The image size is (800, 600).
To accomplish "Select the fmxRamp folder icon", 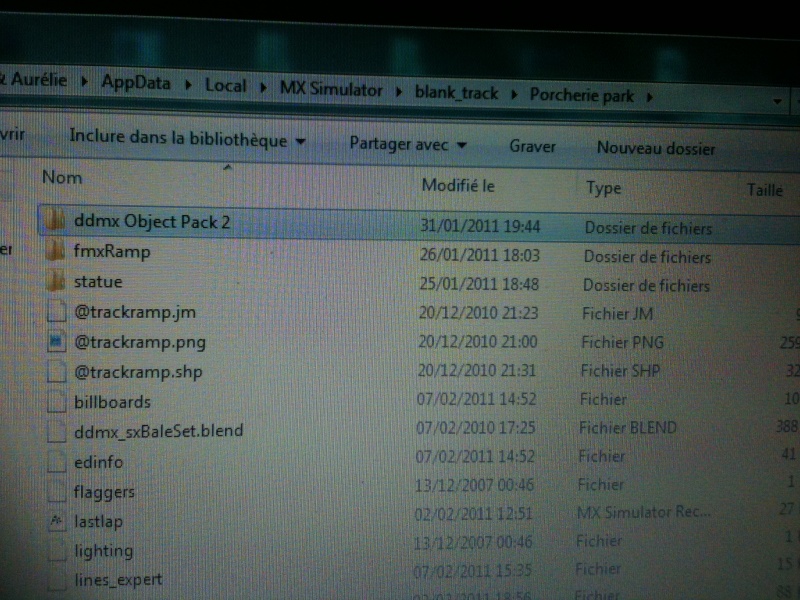I will (55, 251).
